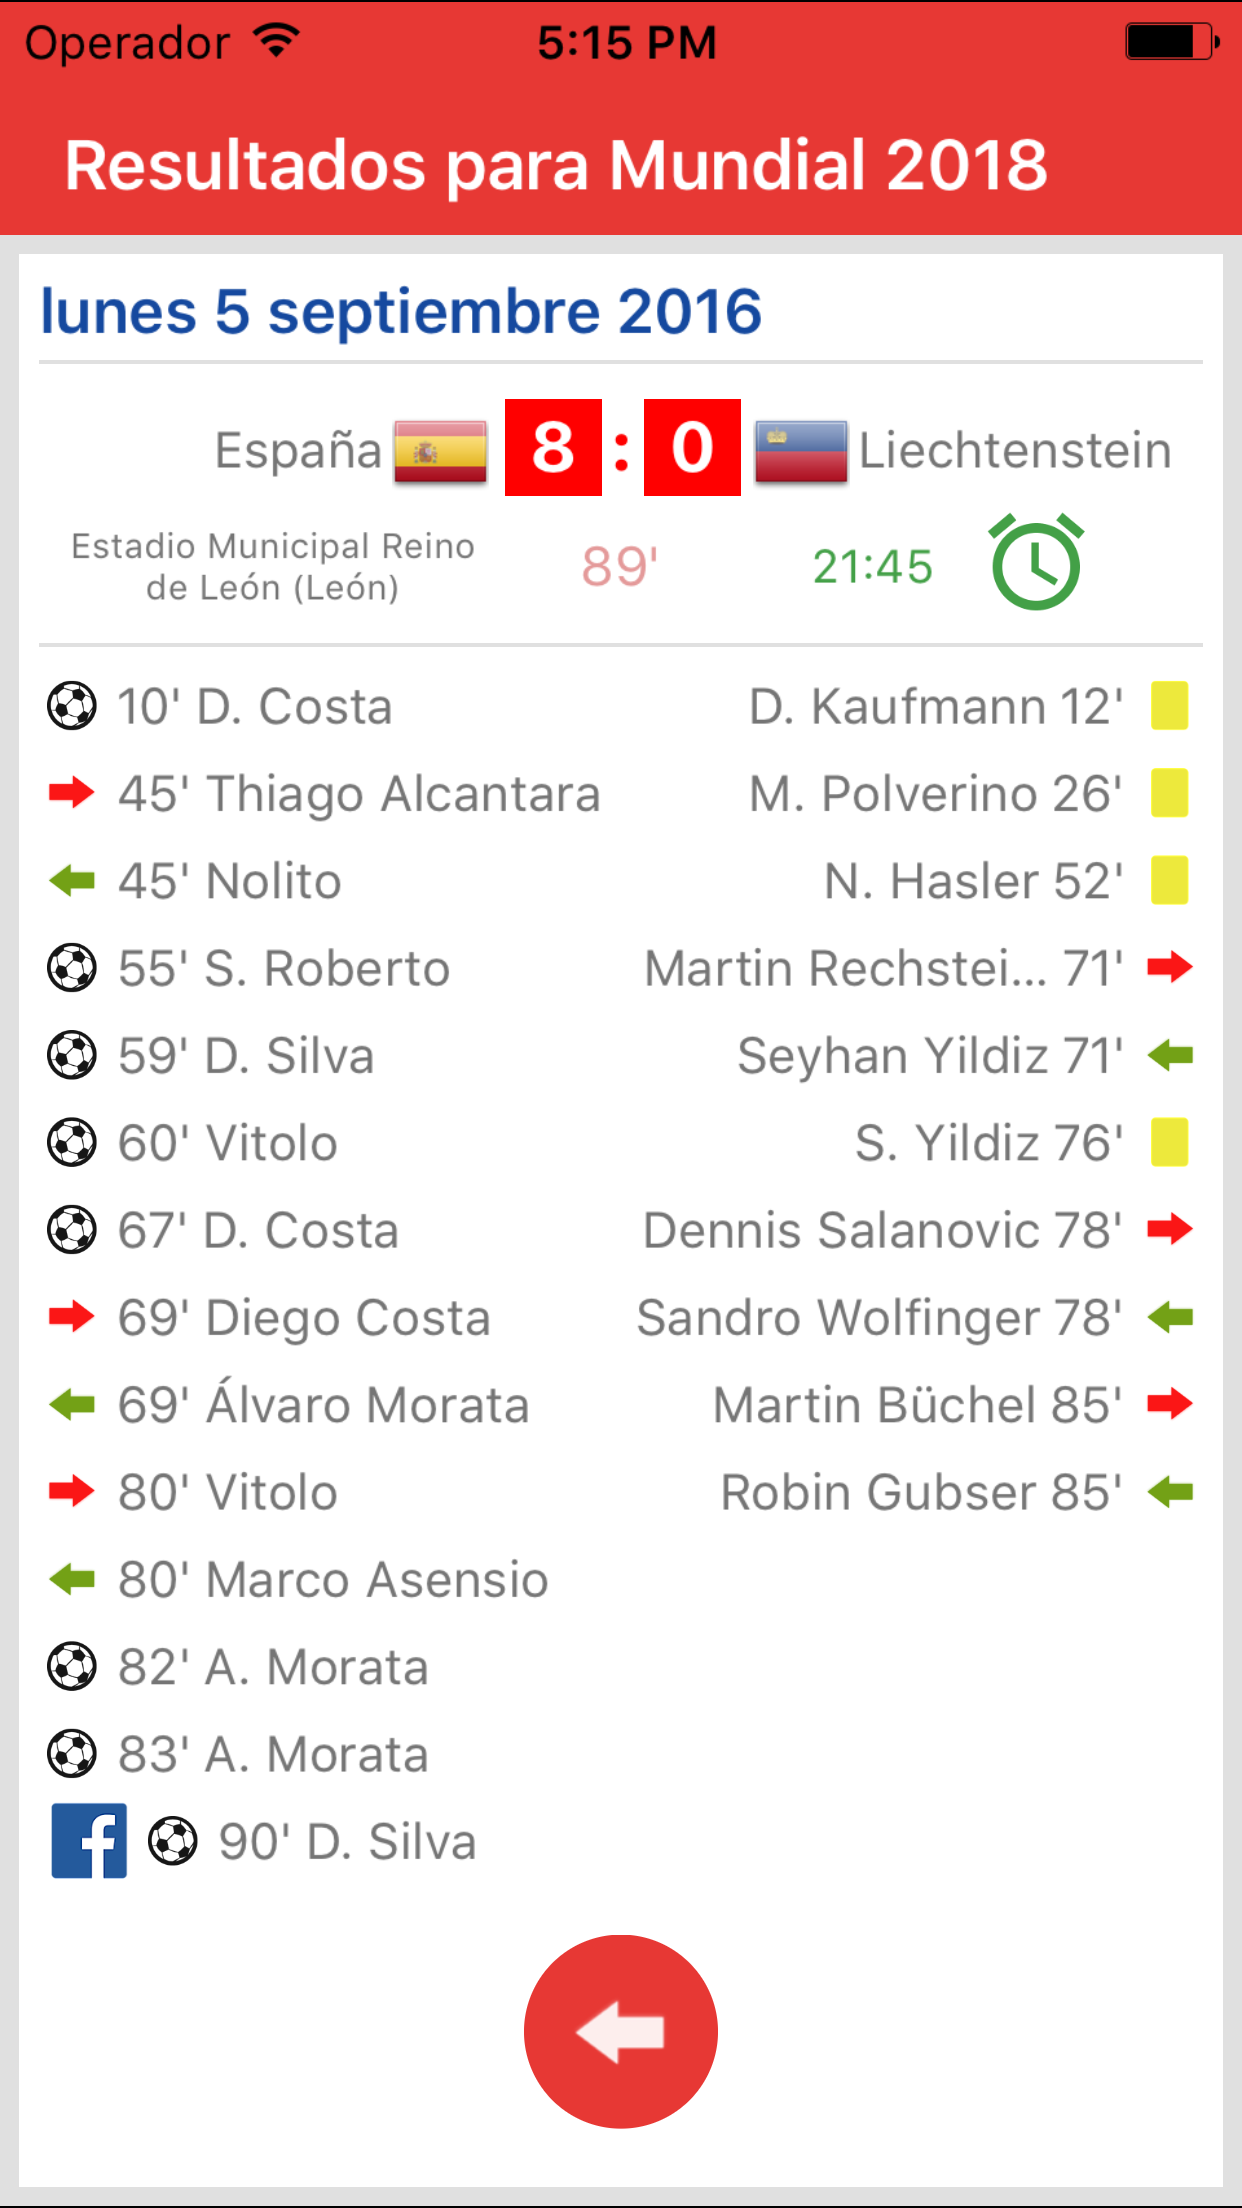Tap yellow card next to S. Yildiz 76'
Screen dimensions: 1242x2208
click(x=1169, y=1142)
